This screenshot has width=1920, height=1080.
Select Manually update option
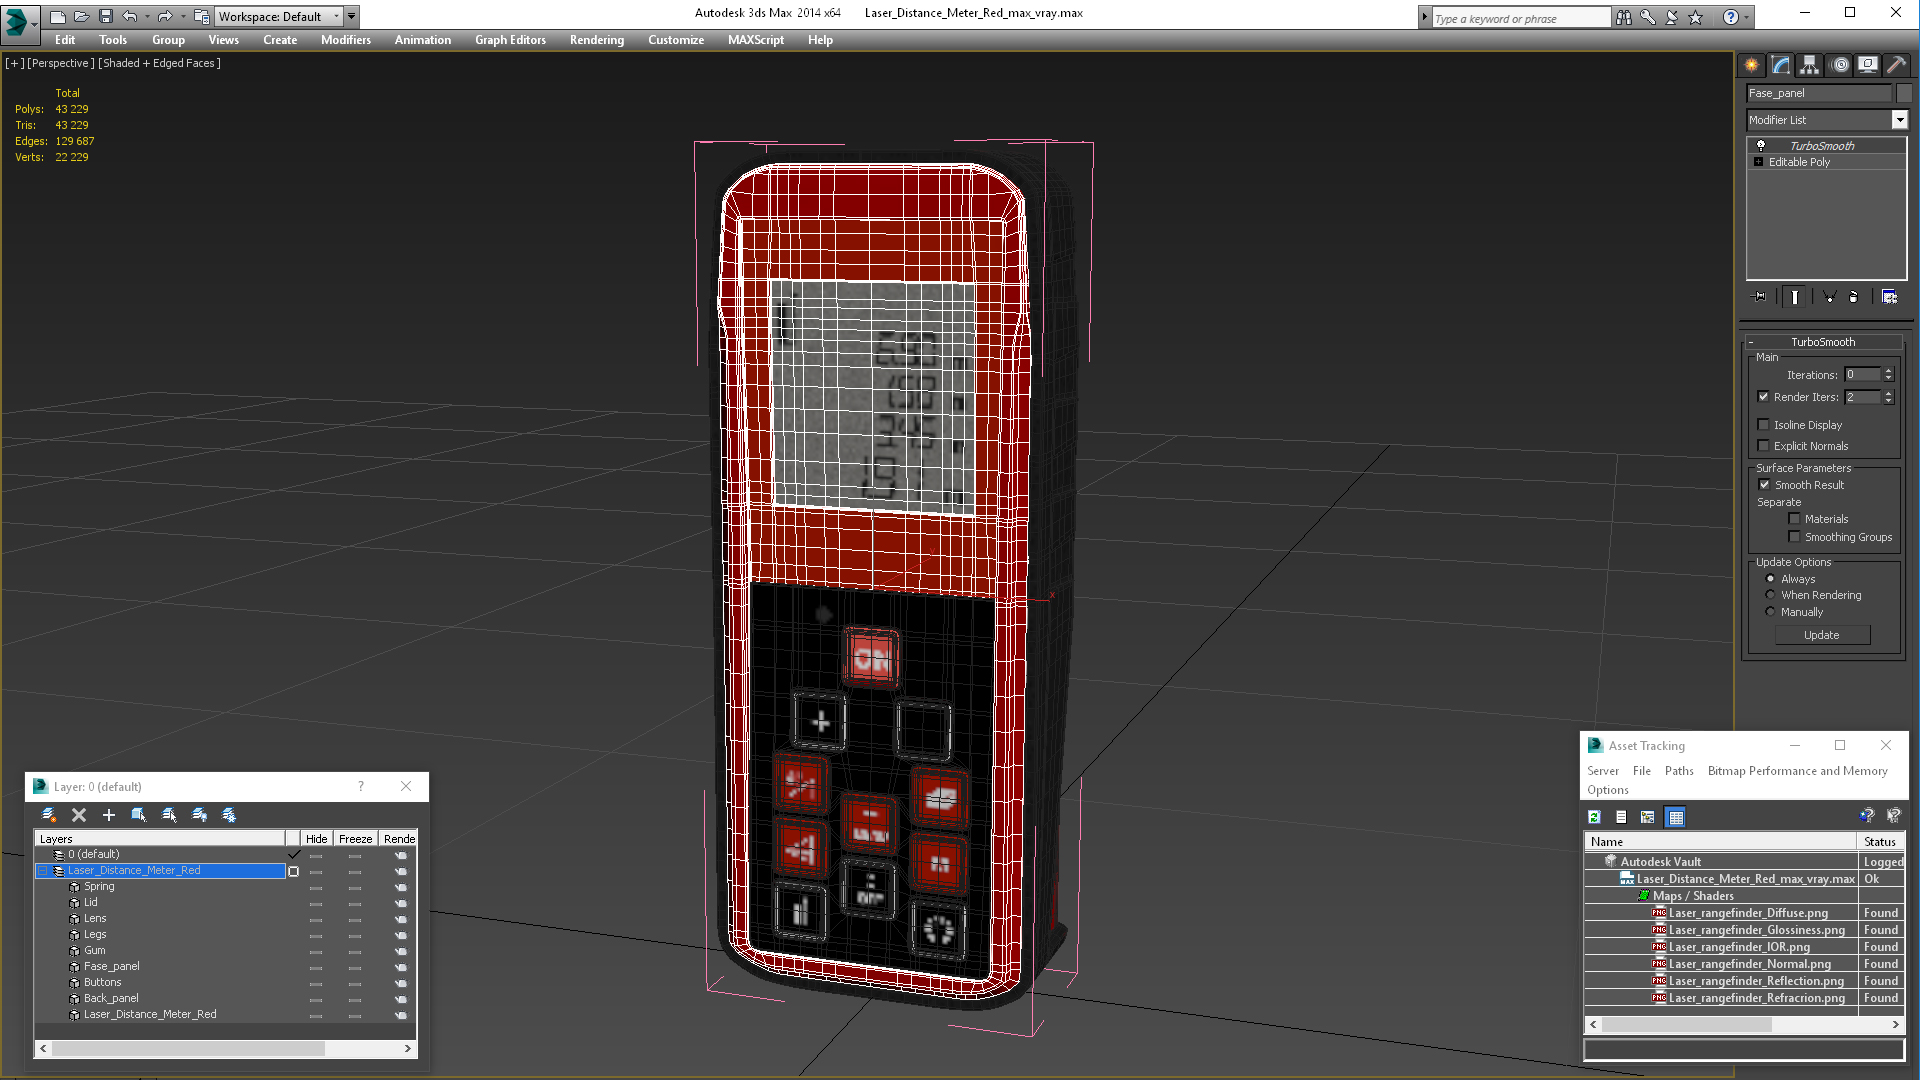[x=1770, y=612]
